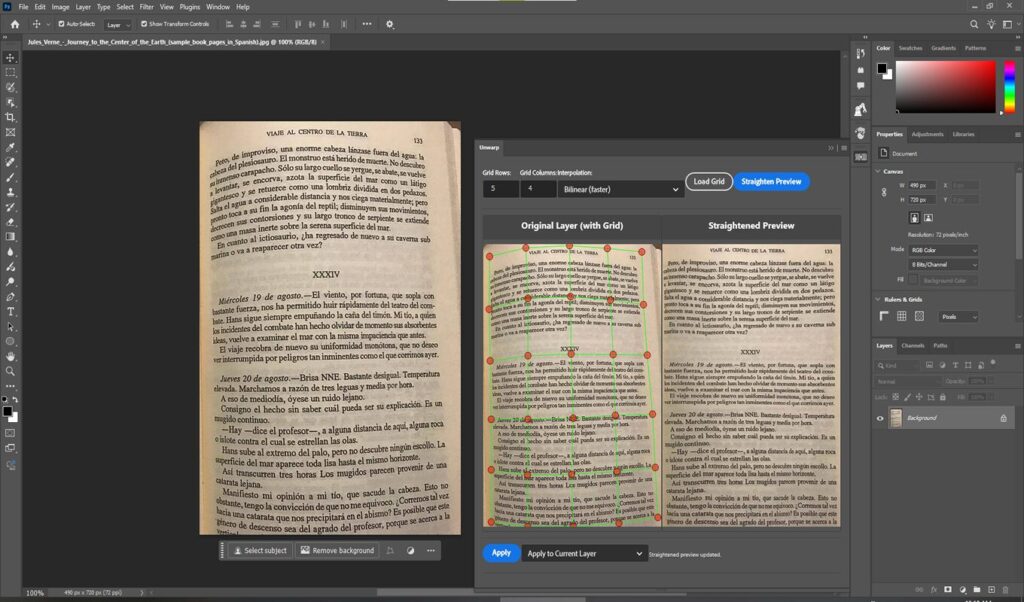Click the Load Grid button
1024x602 pixels.
(x=709, y=182)
